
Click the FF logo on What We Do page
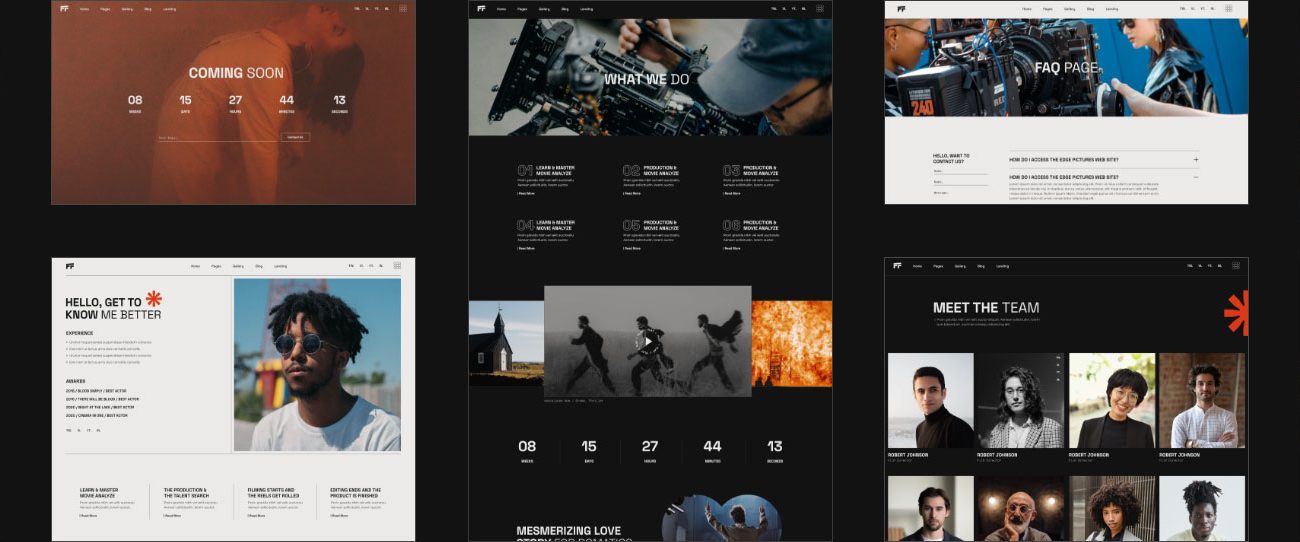tap(481, 8)
